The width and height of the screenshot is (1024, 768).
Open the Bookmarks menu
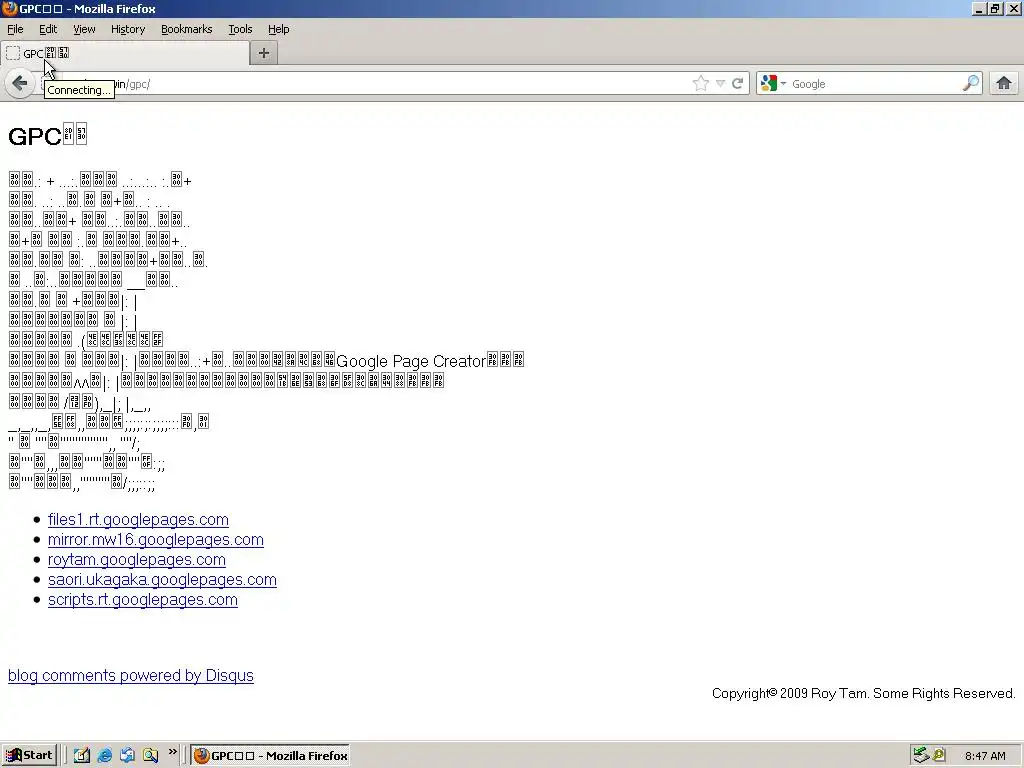pos(187,29)
